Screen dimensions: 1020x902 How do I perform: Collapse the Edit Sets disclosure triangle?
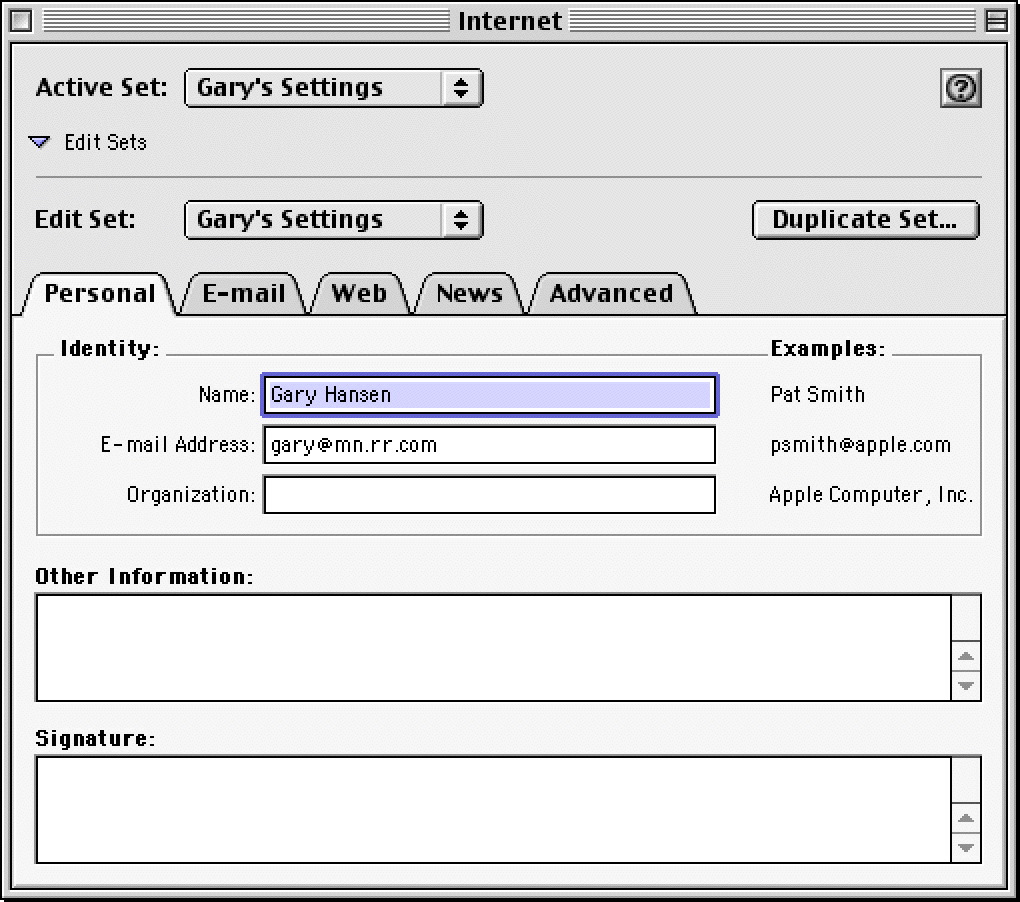pos(40,142)
